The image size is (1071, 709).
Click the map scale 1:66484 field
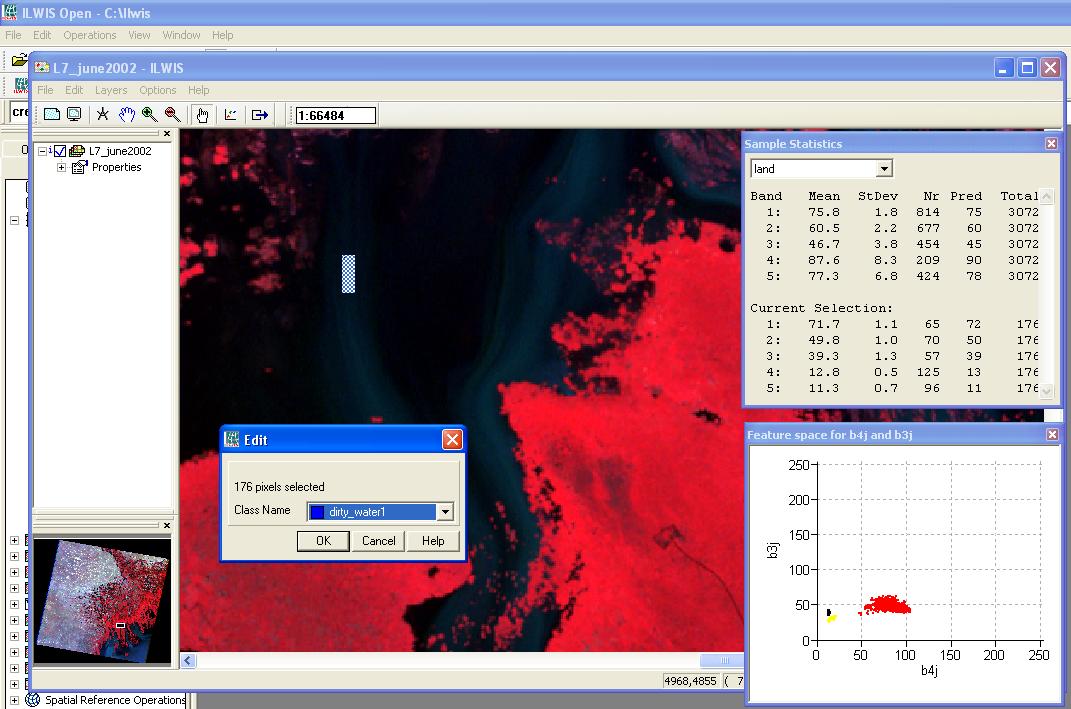[335, 116]
